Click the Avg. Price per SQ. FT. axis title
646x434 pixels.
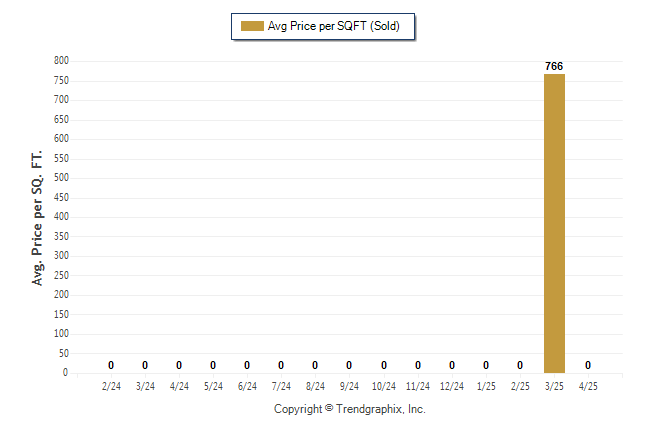point(37,218)
